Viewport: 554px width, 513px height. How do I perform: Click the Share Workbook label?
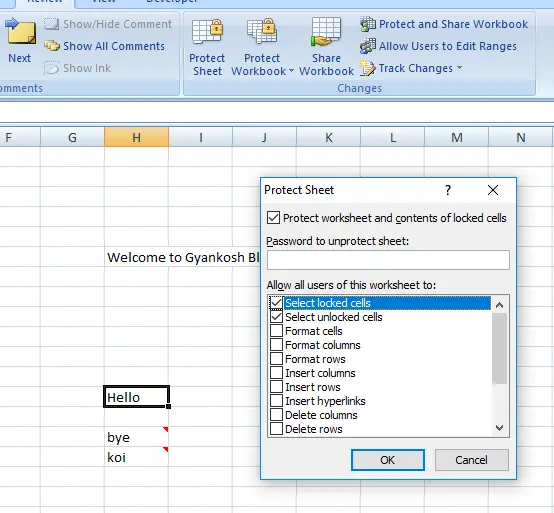click(326, 65)
